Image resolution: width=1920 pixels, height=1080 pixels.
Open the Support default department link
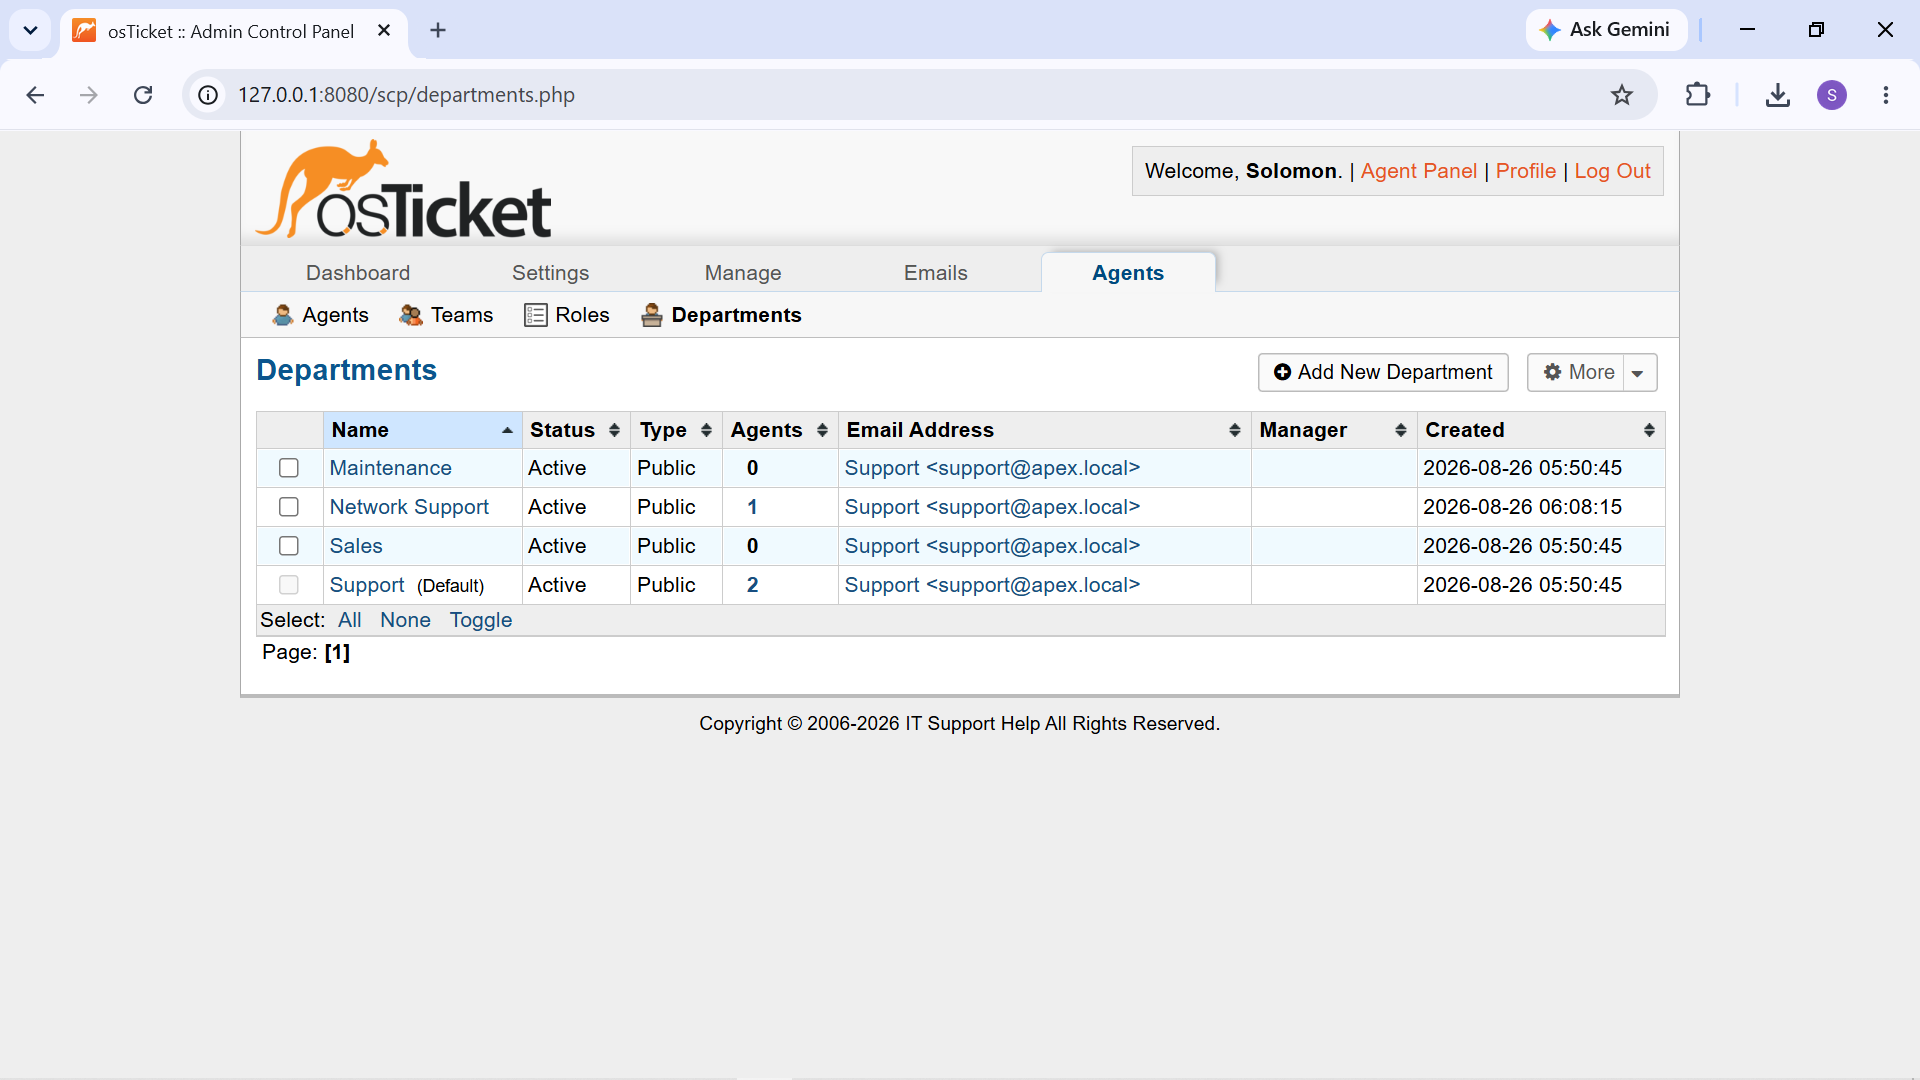click(367, 585)
